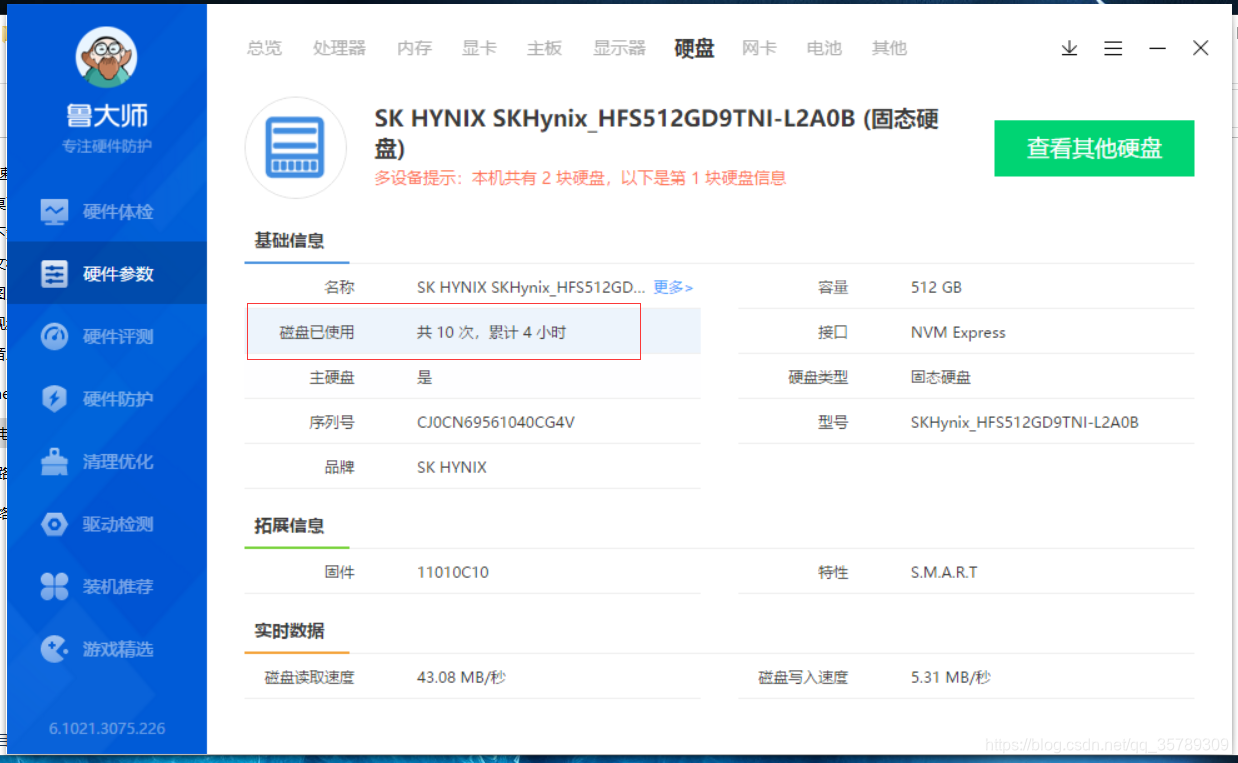This screenshot has height=763, width=1238.
Task: Open 硬件体检 hardware checkup icon
Action: pos(54,212)
